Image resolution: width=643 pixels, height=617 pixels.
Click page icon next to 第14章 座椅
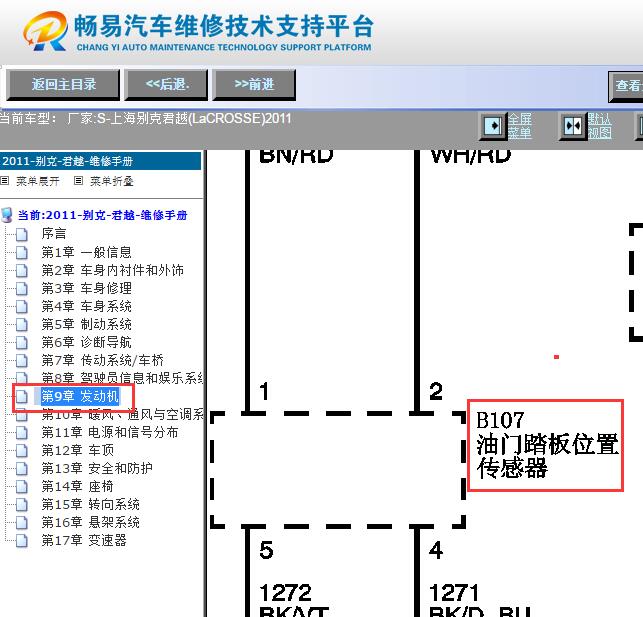(22, 487)
